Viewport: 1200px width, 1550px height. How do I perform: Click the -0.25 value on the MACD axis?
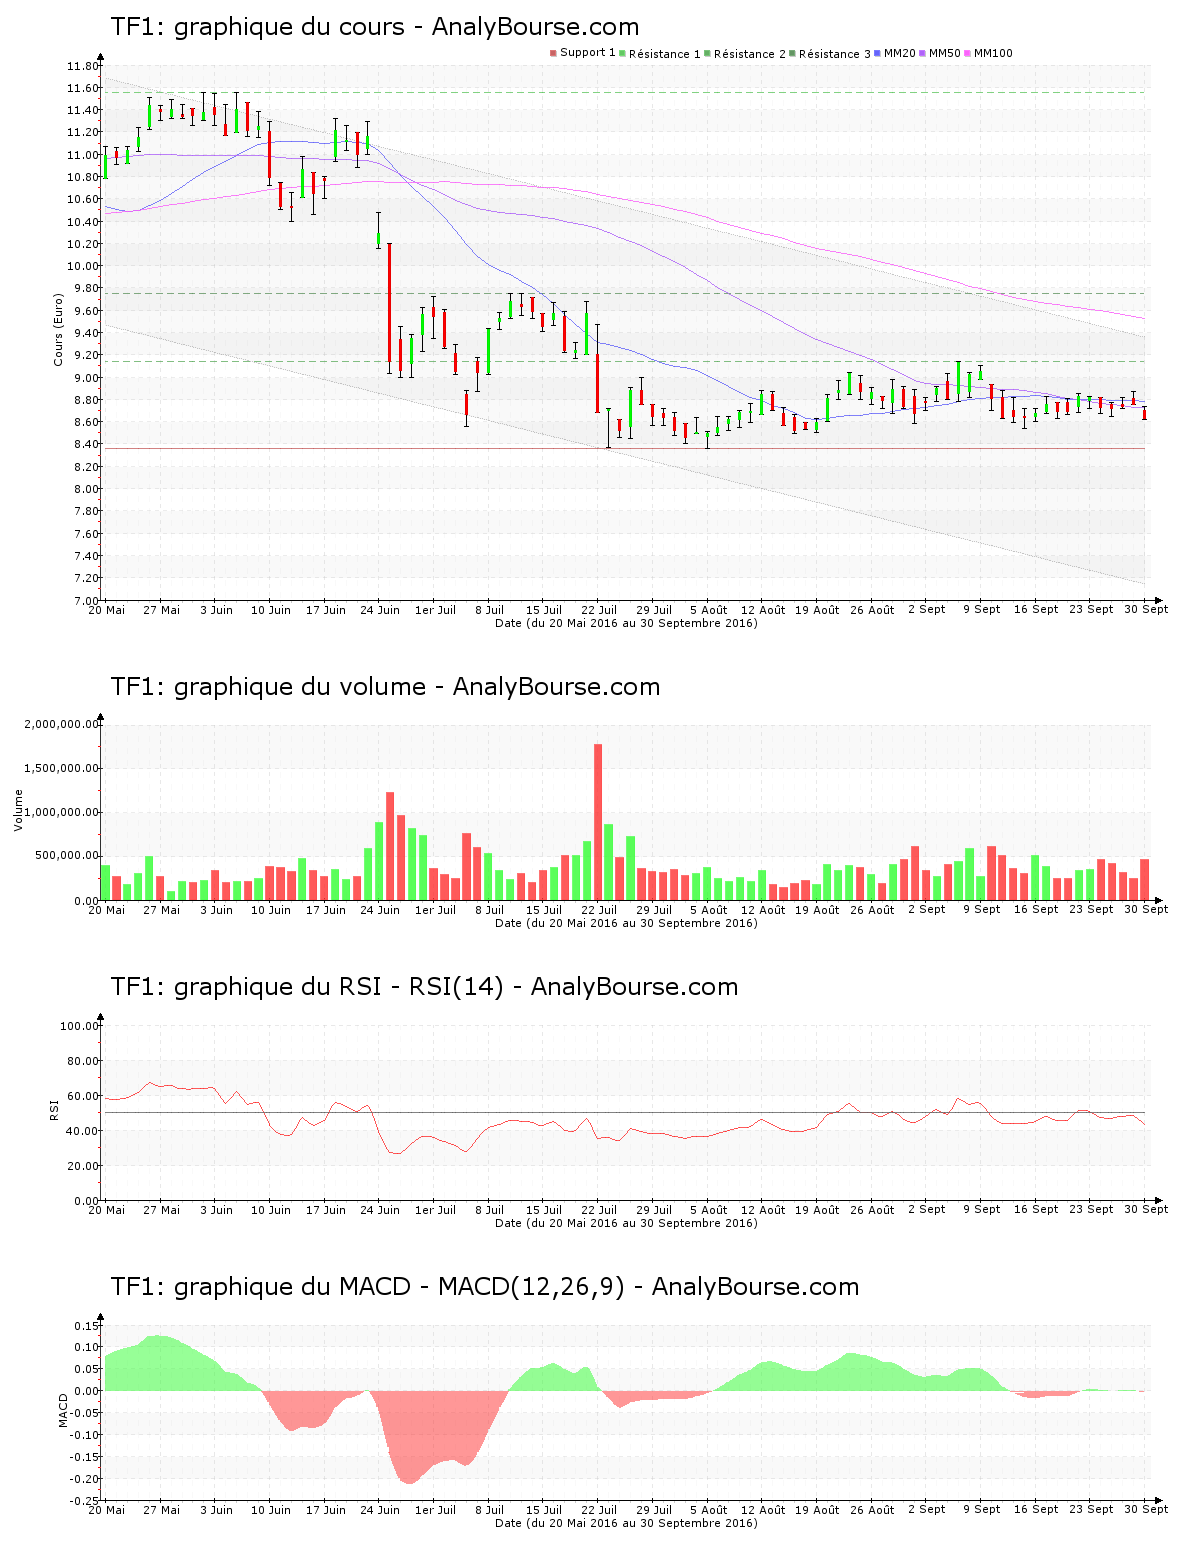[84, 1501]
